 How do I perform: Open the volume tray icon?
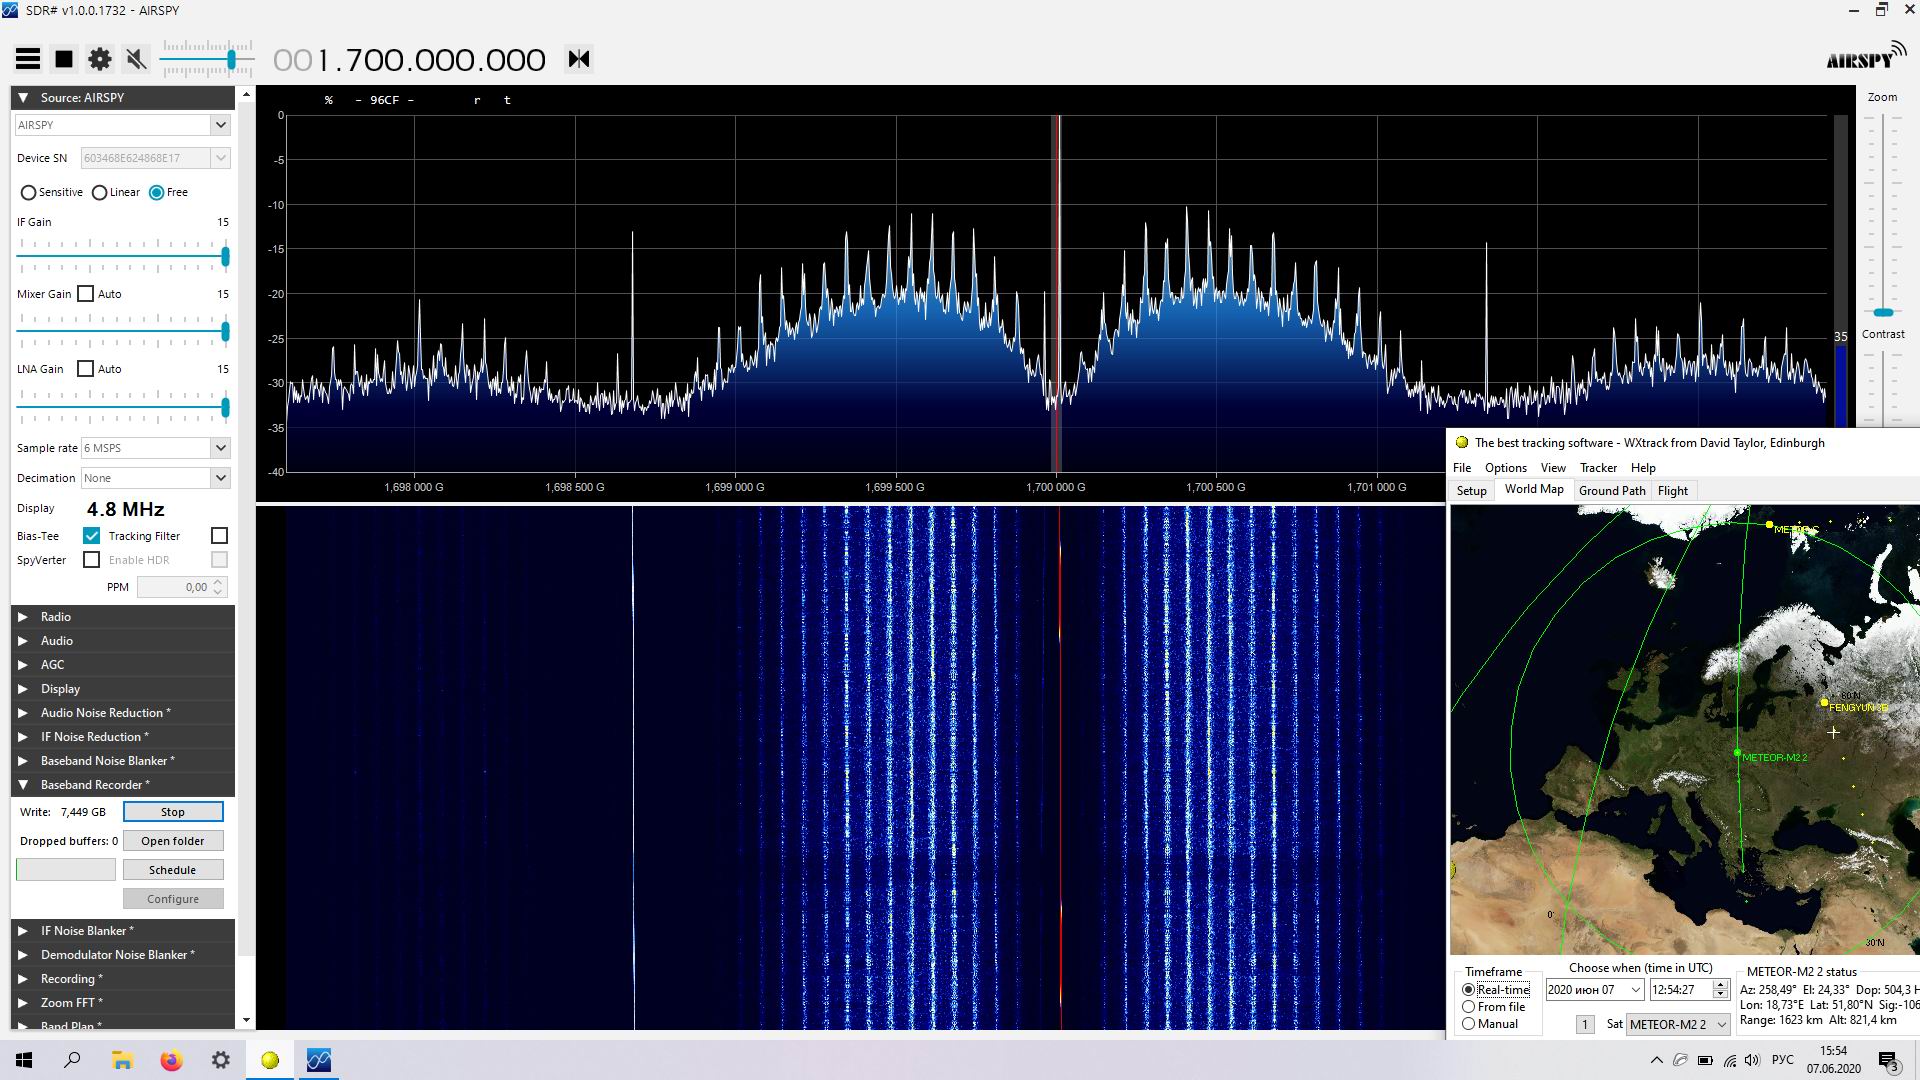(x=1752, y=1060)
